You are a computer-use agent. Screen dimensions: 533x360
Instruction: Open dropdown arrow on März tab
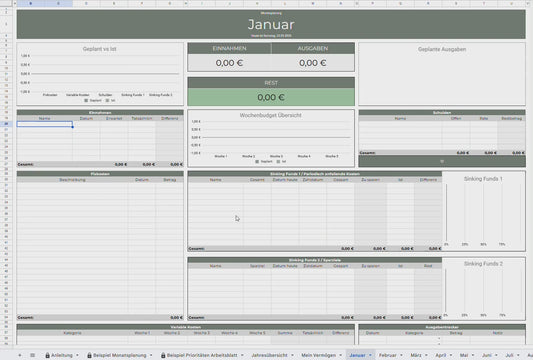point(426,355)
